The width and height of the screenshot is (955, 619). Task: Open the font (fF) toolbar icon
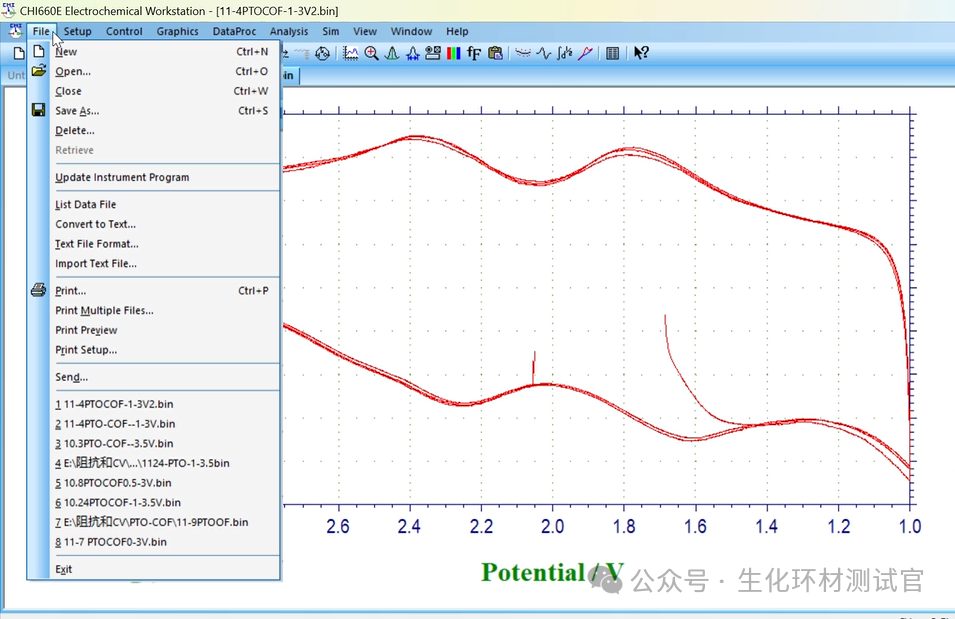(474, 54)
